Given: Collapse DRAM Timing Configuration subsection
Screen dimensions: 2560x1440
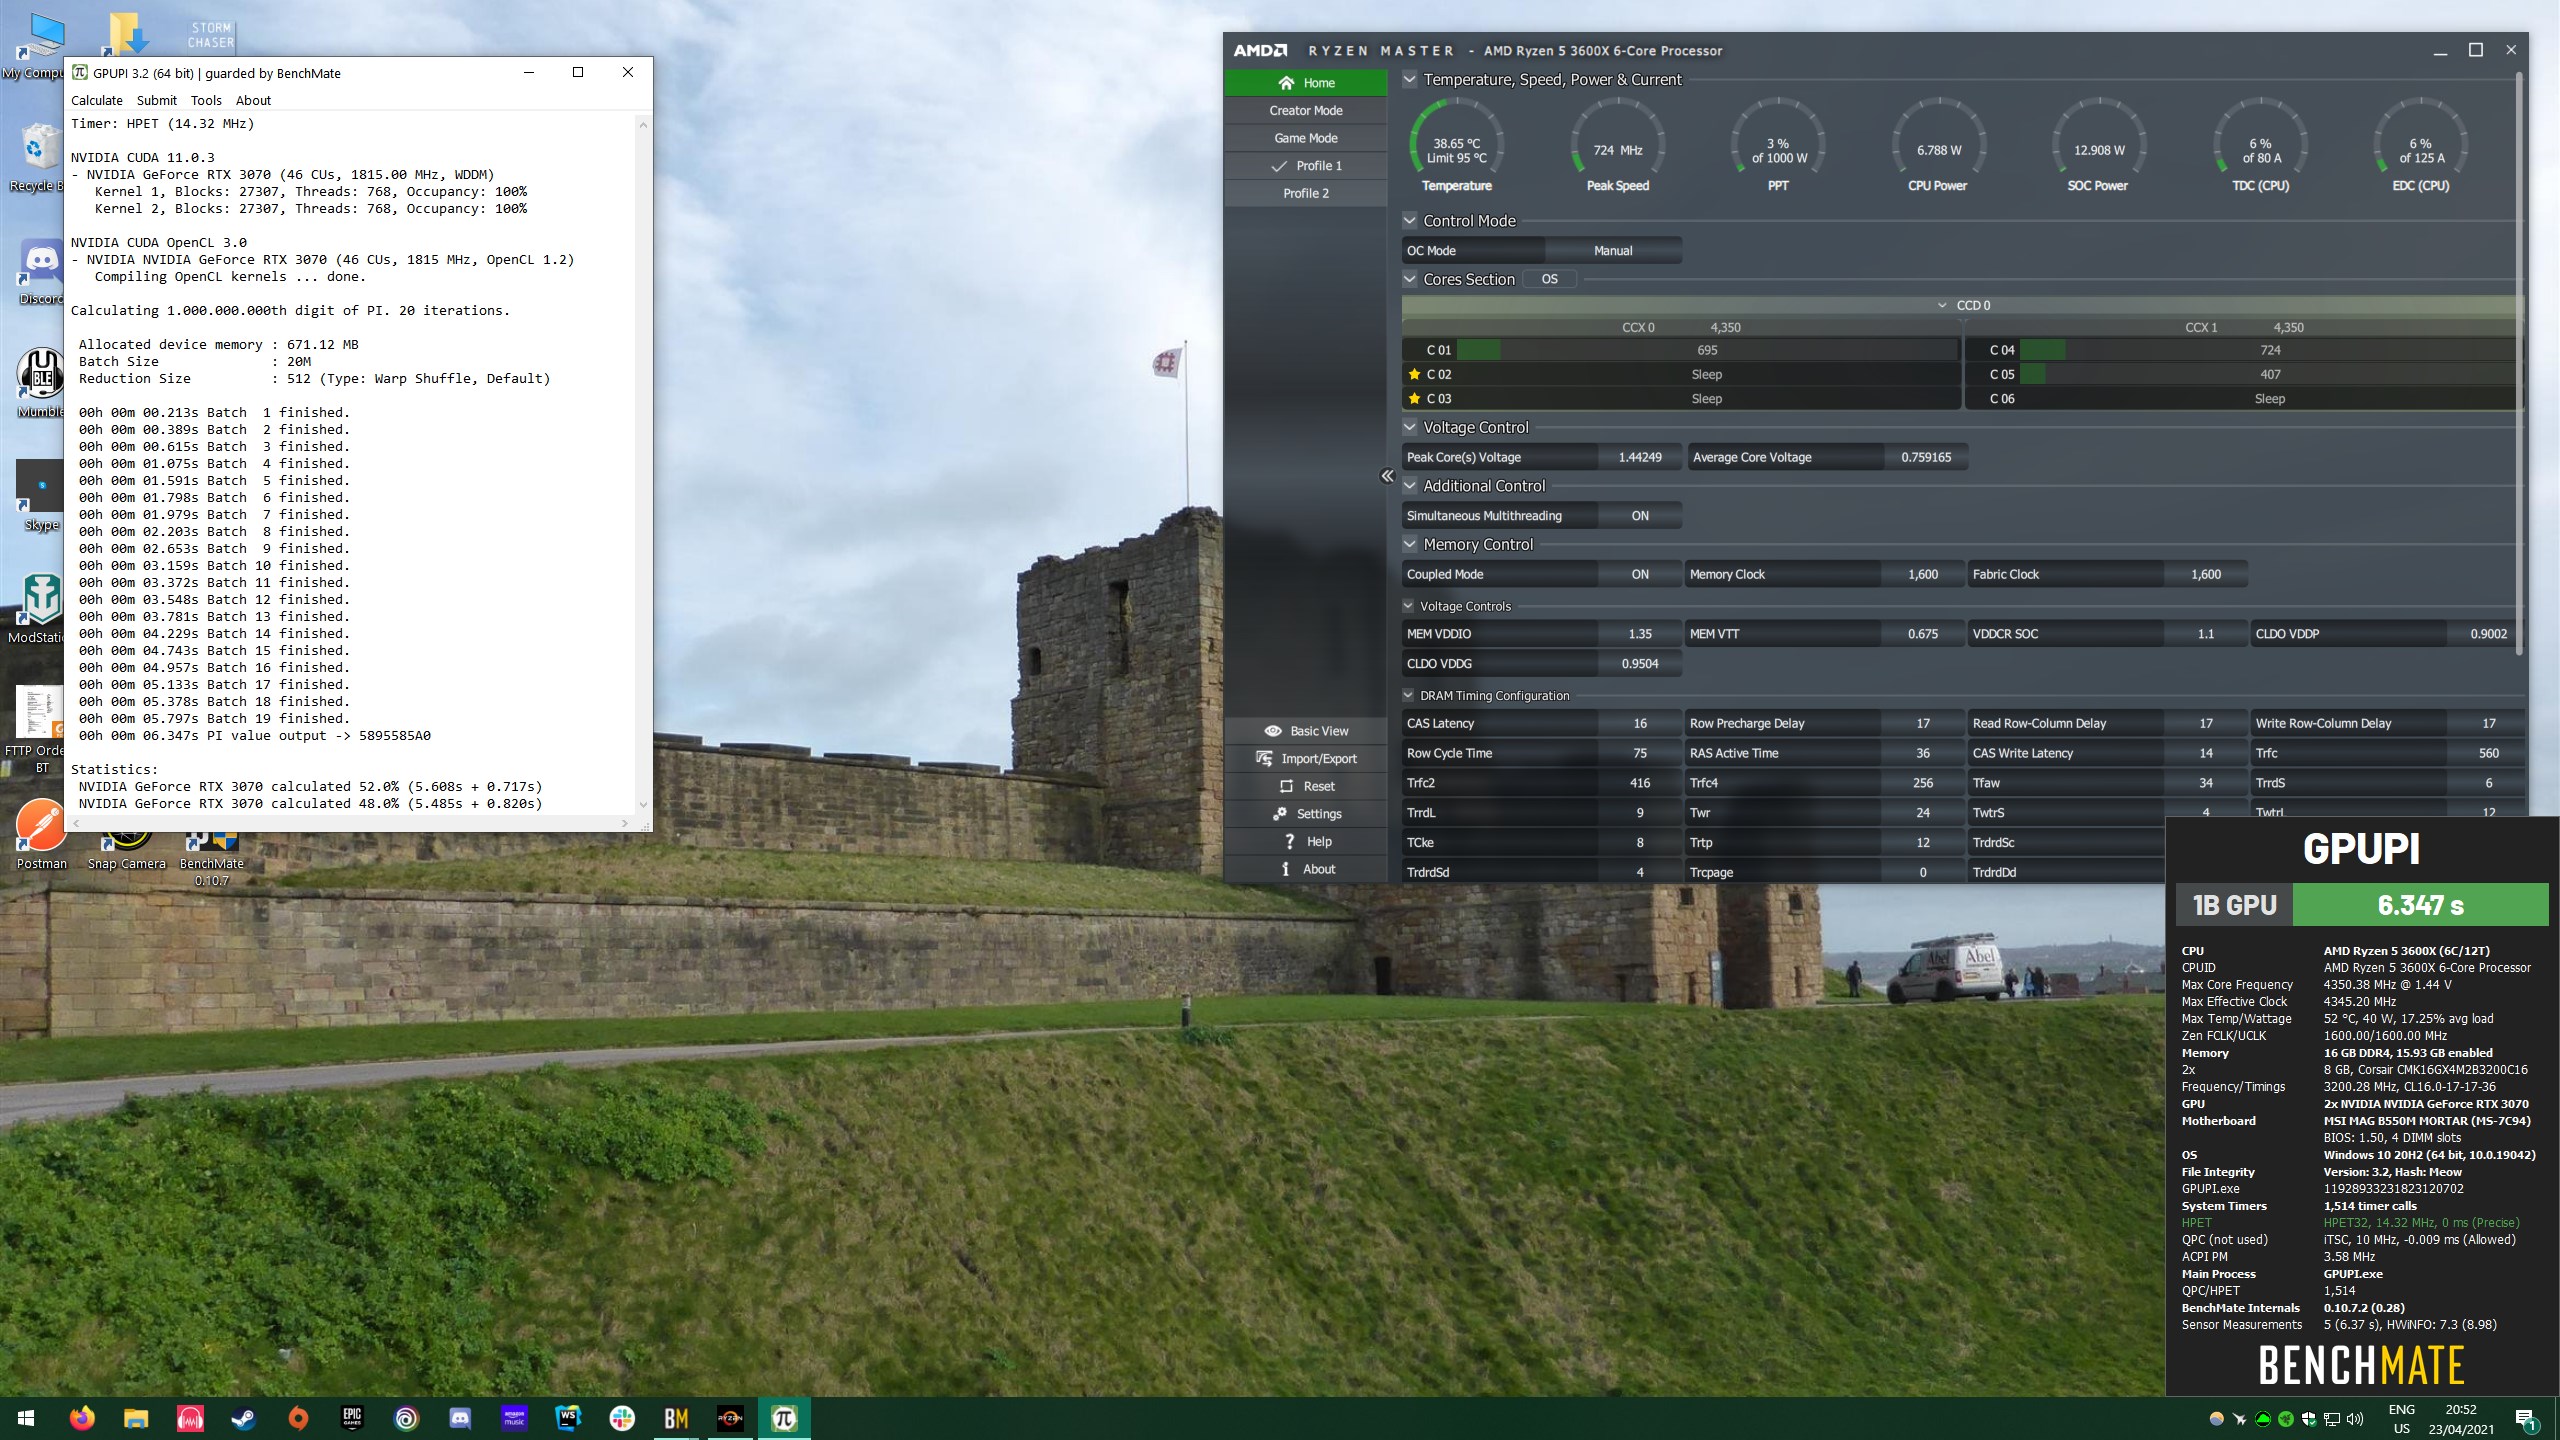Looking at the screenshot, I should pyautogui.click(x=1408, y=696).
